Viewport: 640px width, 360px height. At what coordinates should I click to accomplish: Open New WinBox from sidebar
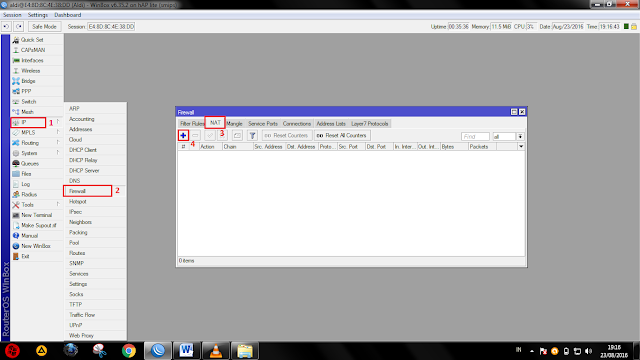tap(36, 246)
